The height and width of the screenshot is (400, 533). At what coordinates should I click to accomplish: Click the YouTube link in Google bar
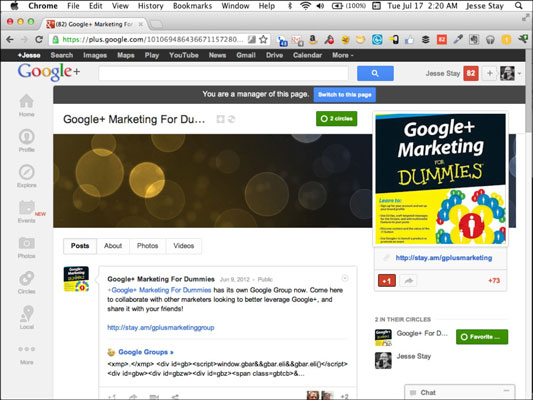[x=184, y=55]
